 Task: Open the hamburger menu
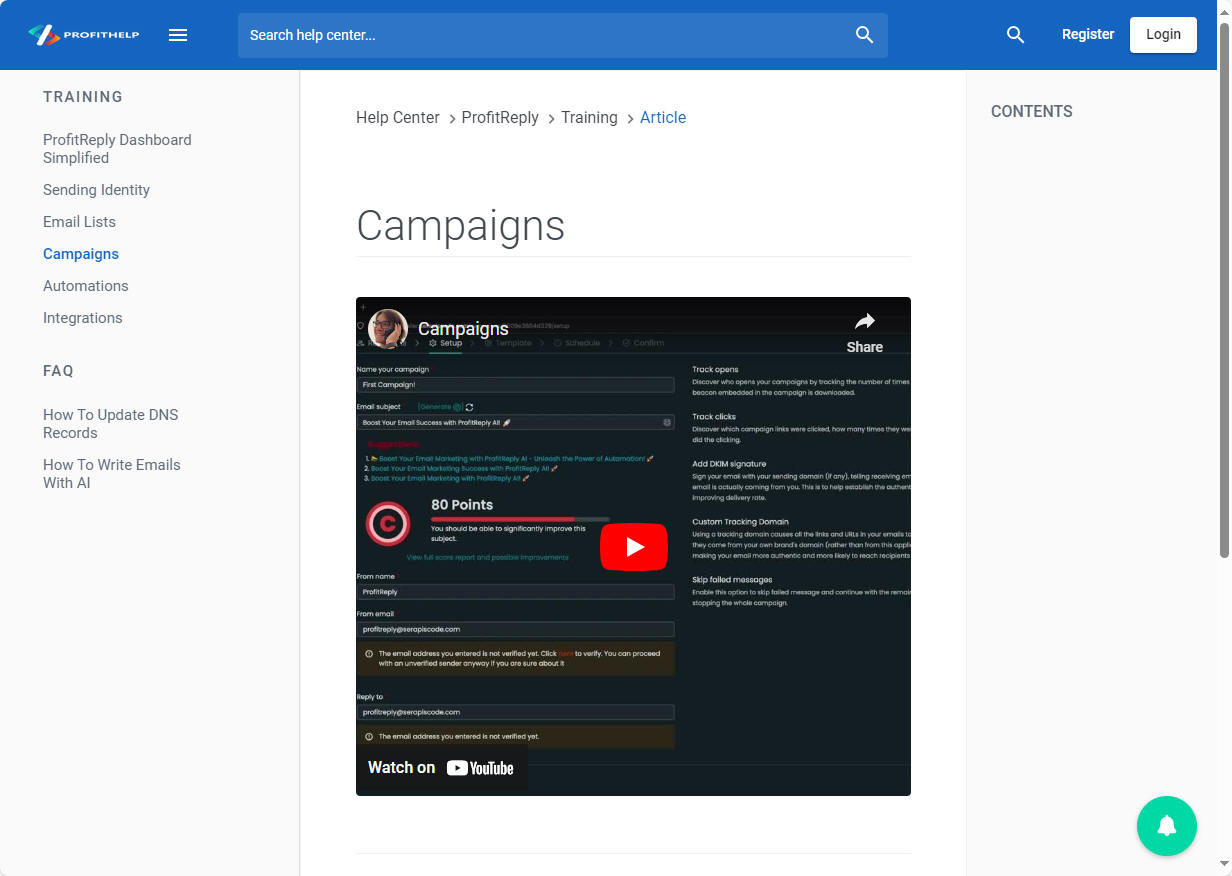pyautogui.click(x=178, y=35)
